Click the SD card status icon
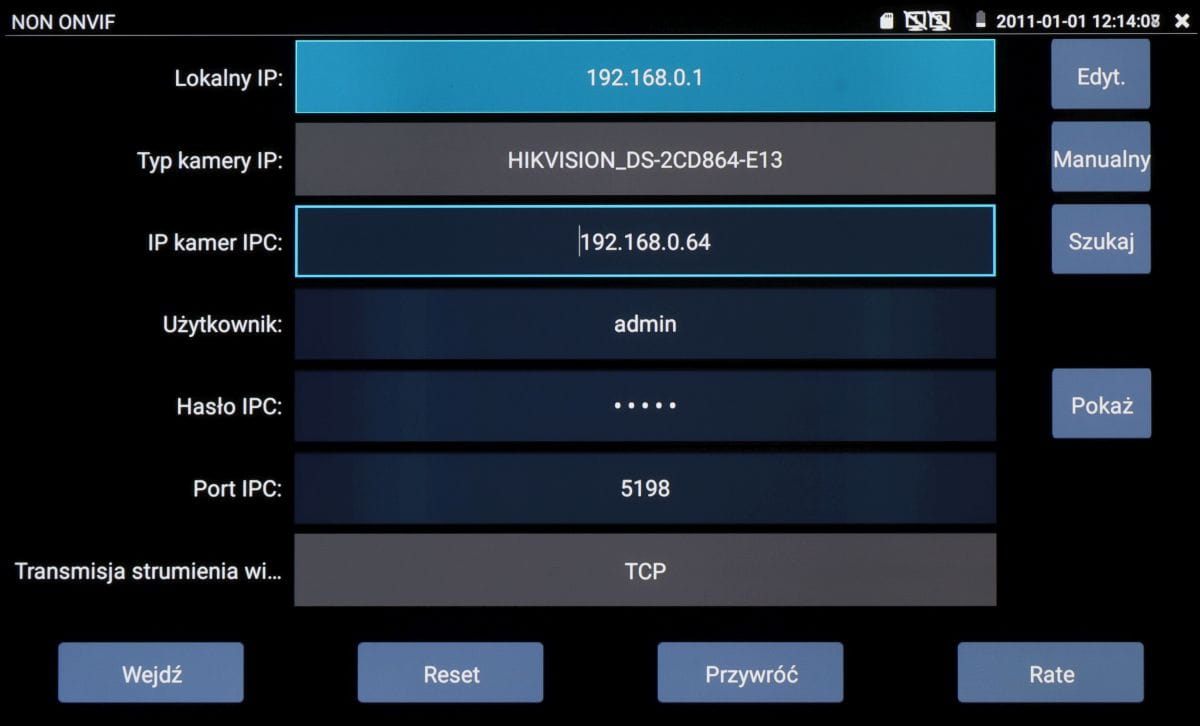This screenshot has height=726, width=1200. 886,20
